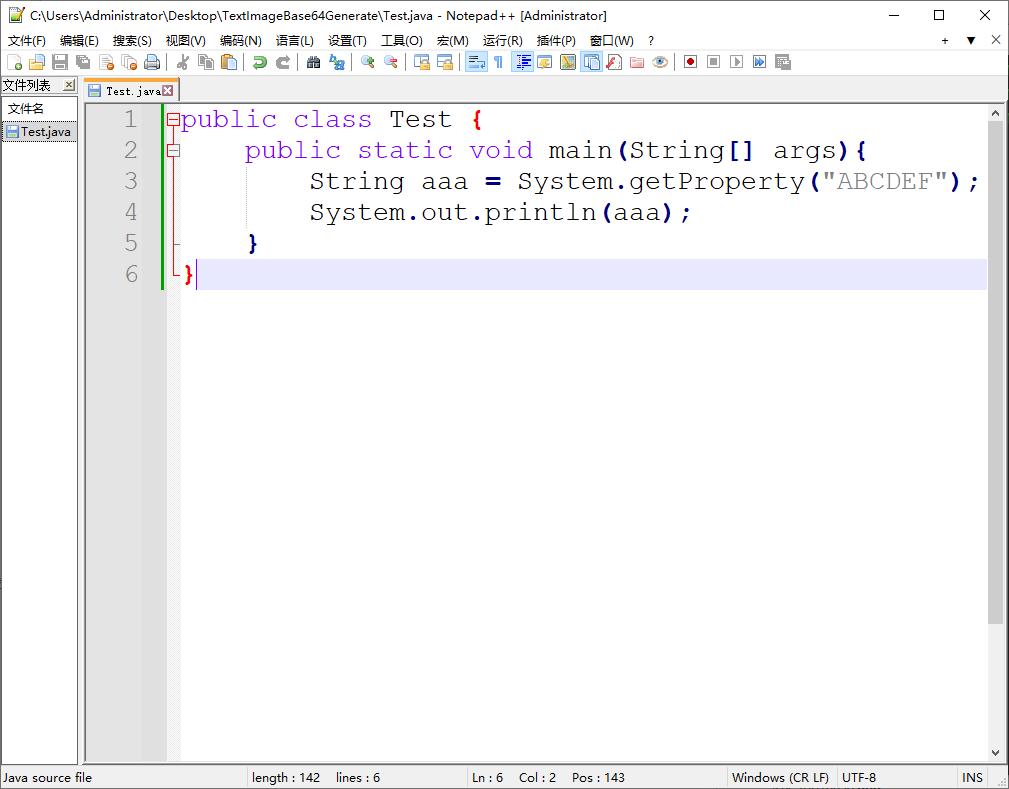Click the Find (binoculars) toolbar icon
Viewport: 1009px width, 789px height.
[313, 62]
